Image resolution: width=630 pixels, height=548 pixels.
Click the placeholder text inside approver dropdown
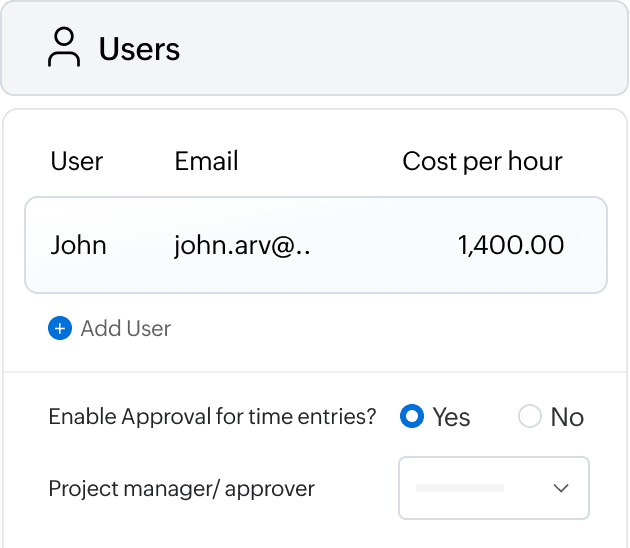(x=459, y=488)
